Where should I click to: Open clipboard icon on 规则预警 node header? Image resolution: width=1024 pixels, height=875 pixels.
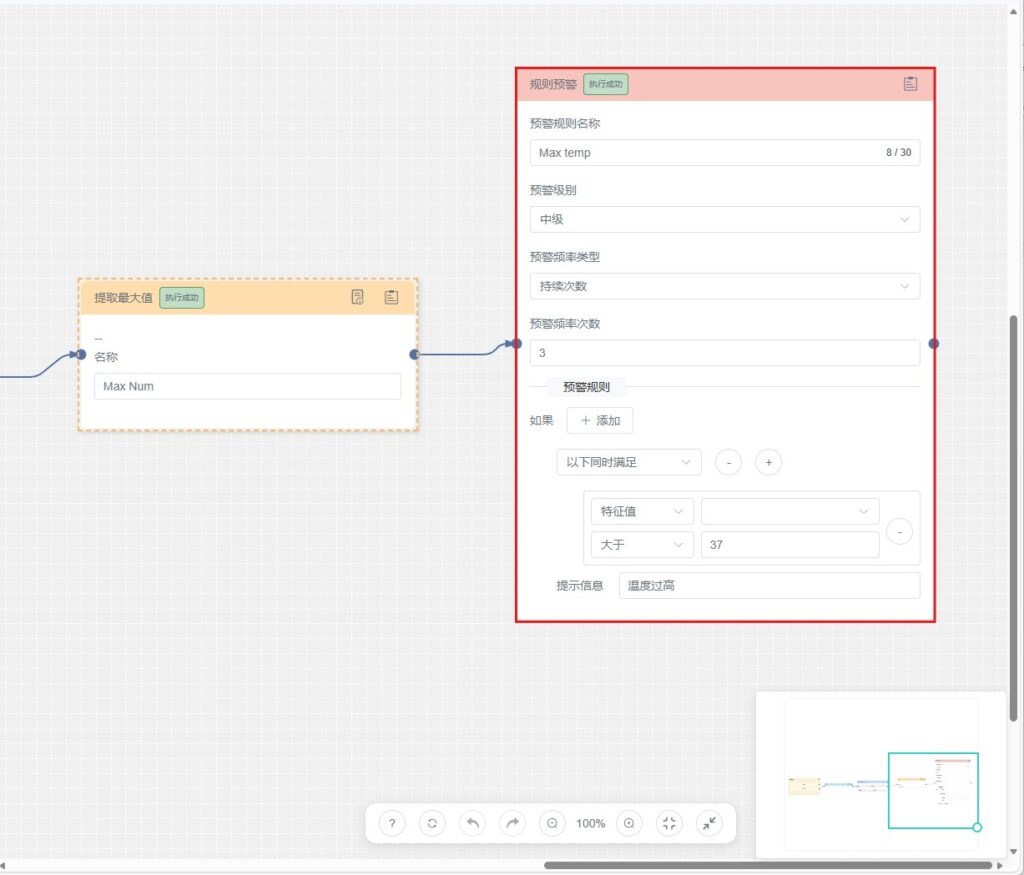click(x=910, y=84)
